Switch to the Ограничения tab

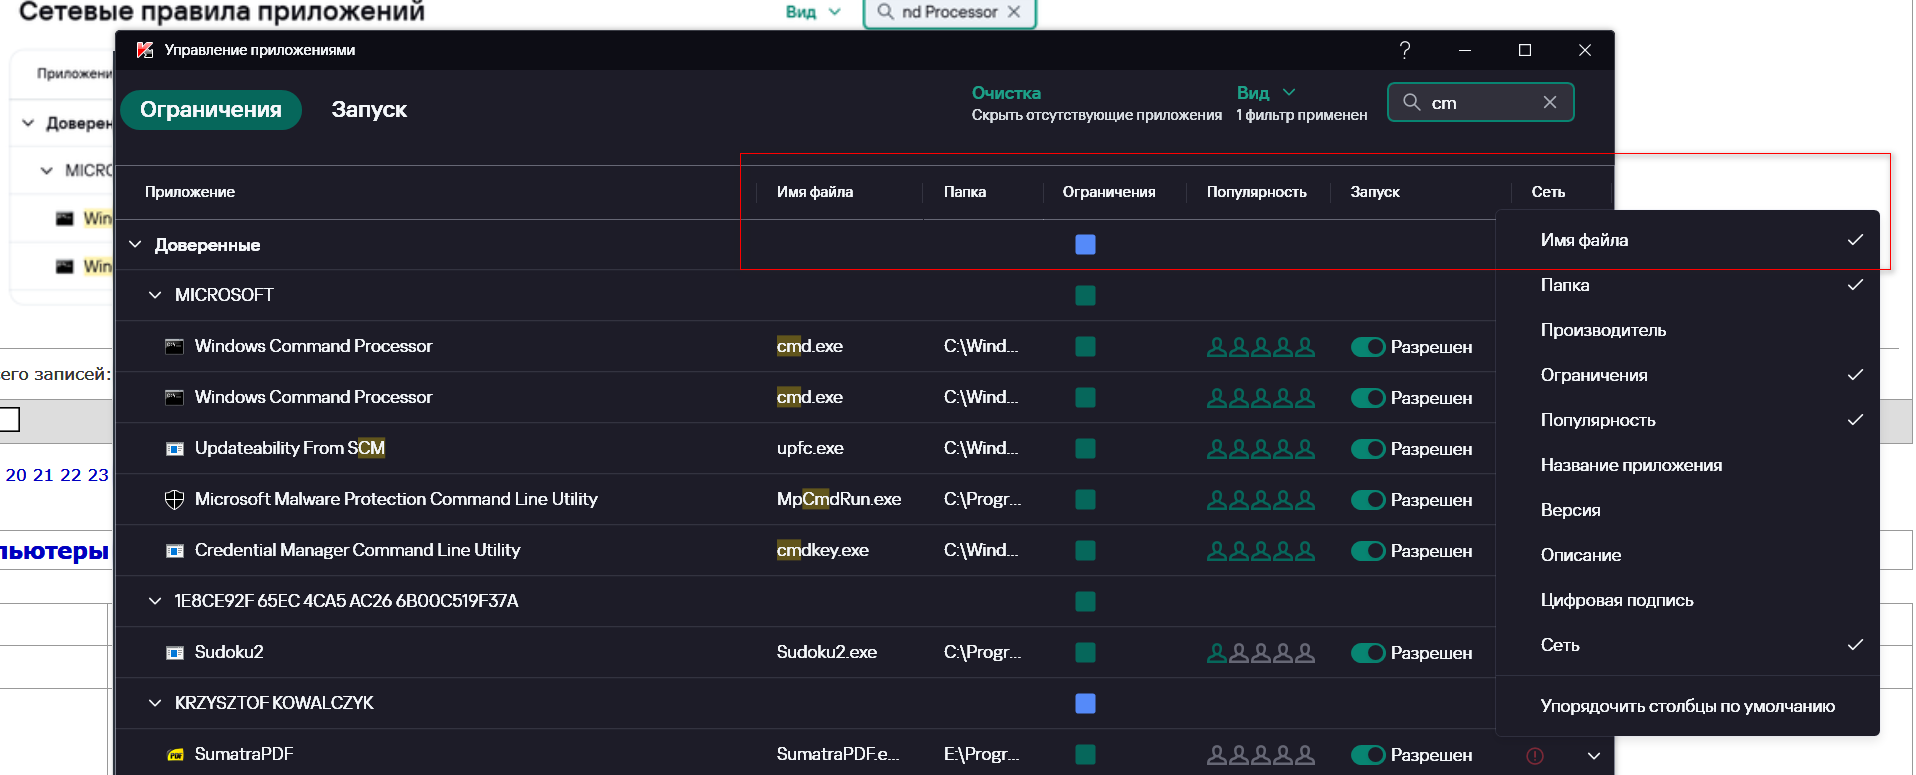(x=211, y=110)
